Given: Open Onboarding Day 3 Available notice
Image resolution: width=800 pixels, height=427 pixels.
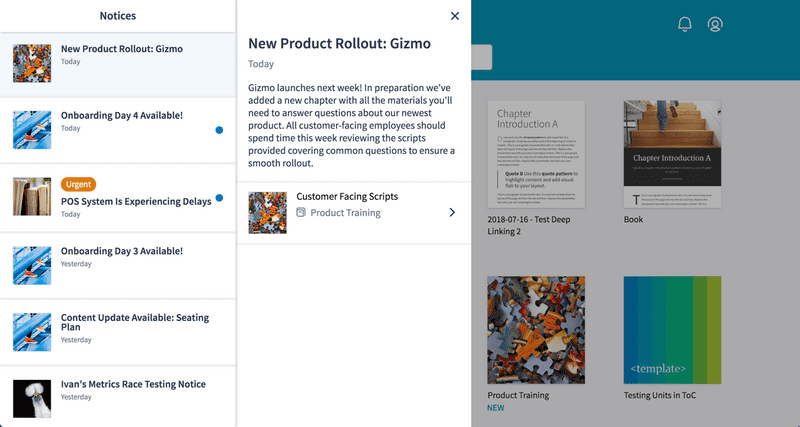Looking at the screenshot, I should pos(118,266).
